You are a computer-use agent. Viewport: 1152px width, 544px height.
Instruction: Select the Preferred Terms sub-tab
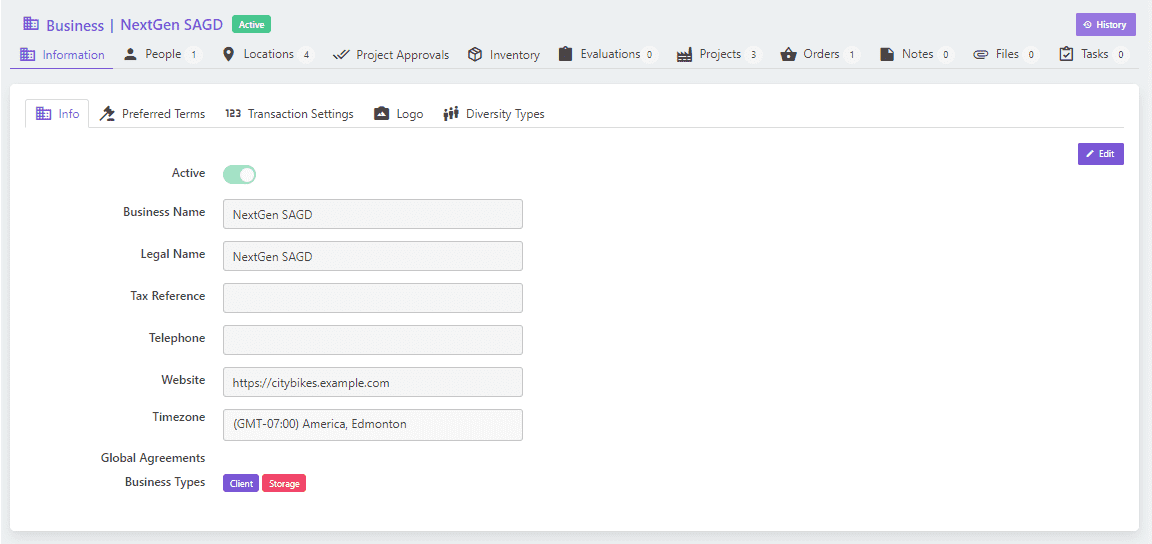[152, 114]
